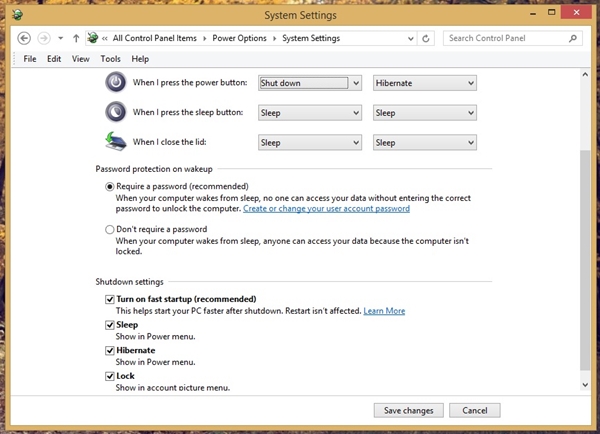The height and width of the screenshot is (434, 600).
Task: Open the View menu
Action: pos(80,59)
